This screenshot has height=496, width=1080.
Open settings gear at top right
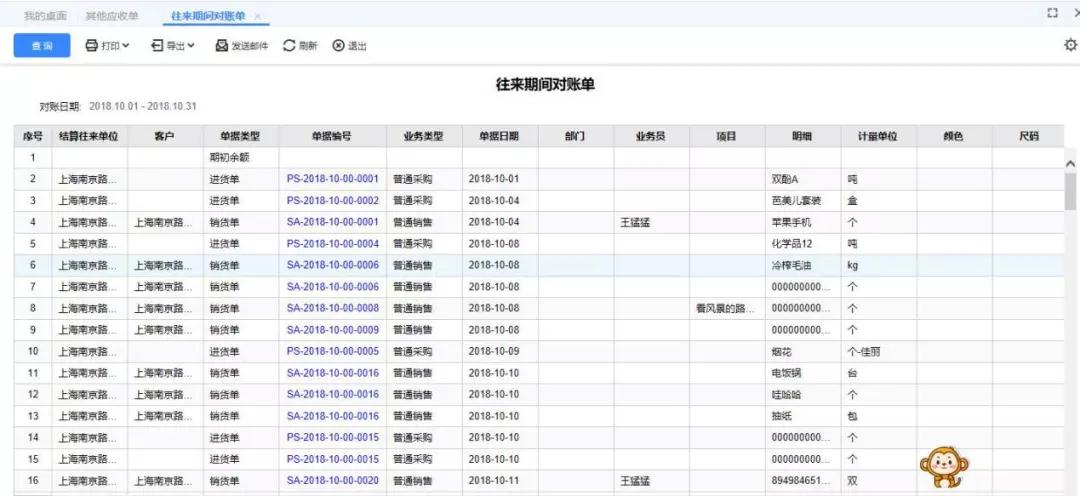1070,45
